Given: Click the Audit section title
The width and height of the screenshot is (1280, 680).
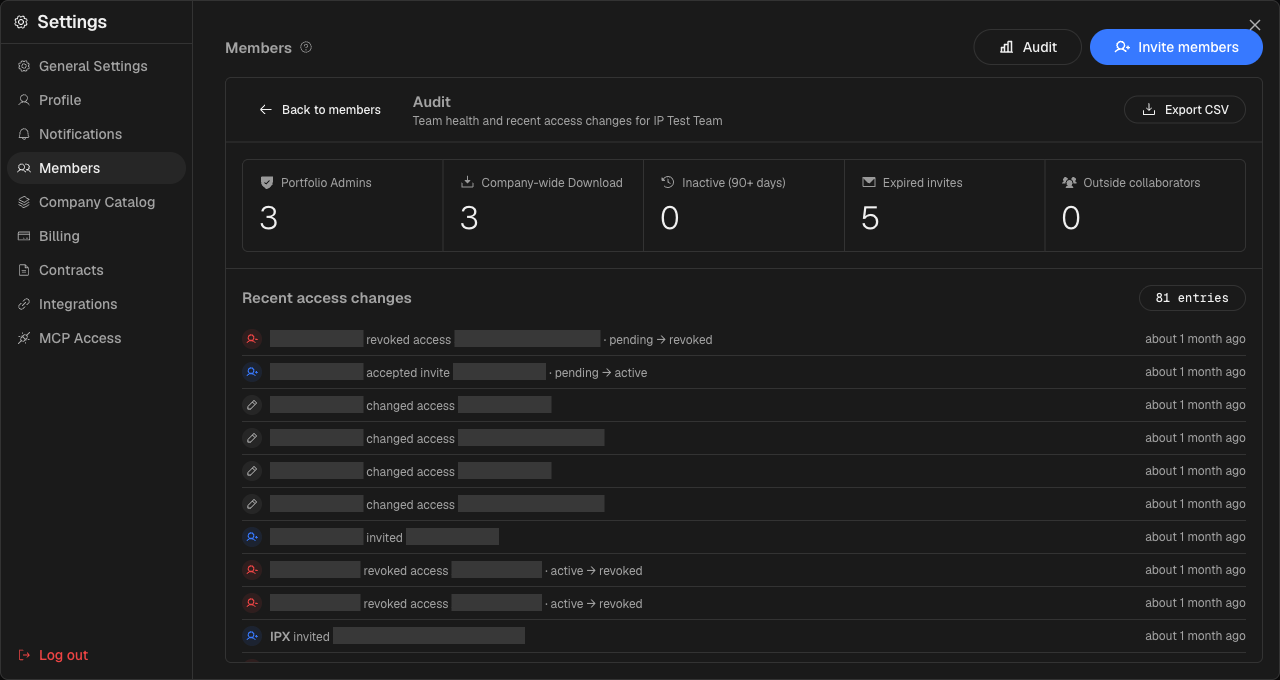Looking at the screenshot, I should (x=432, y=102).
